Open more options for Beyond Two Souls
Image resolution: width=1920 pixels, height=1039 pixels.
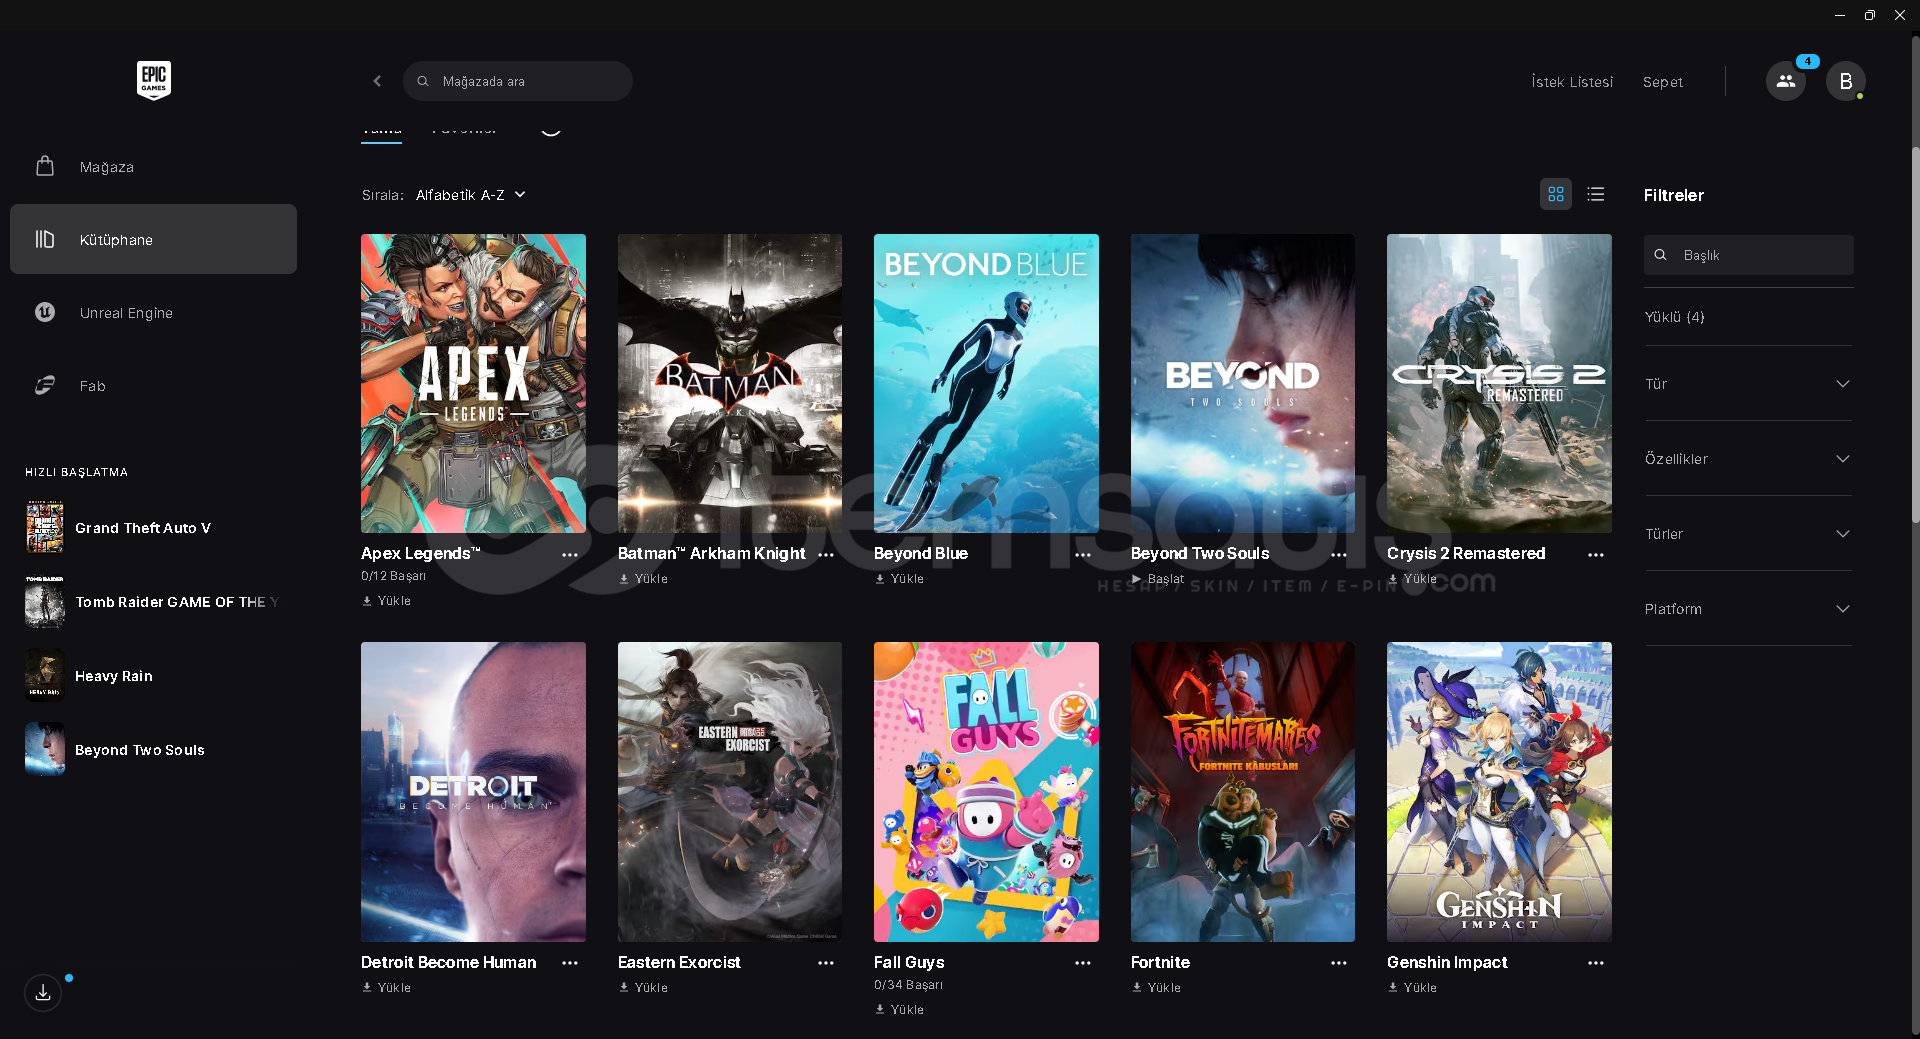[x=1339, y=554]
